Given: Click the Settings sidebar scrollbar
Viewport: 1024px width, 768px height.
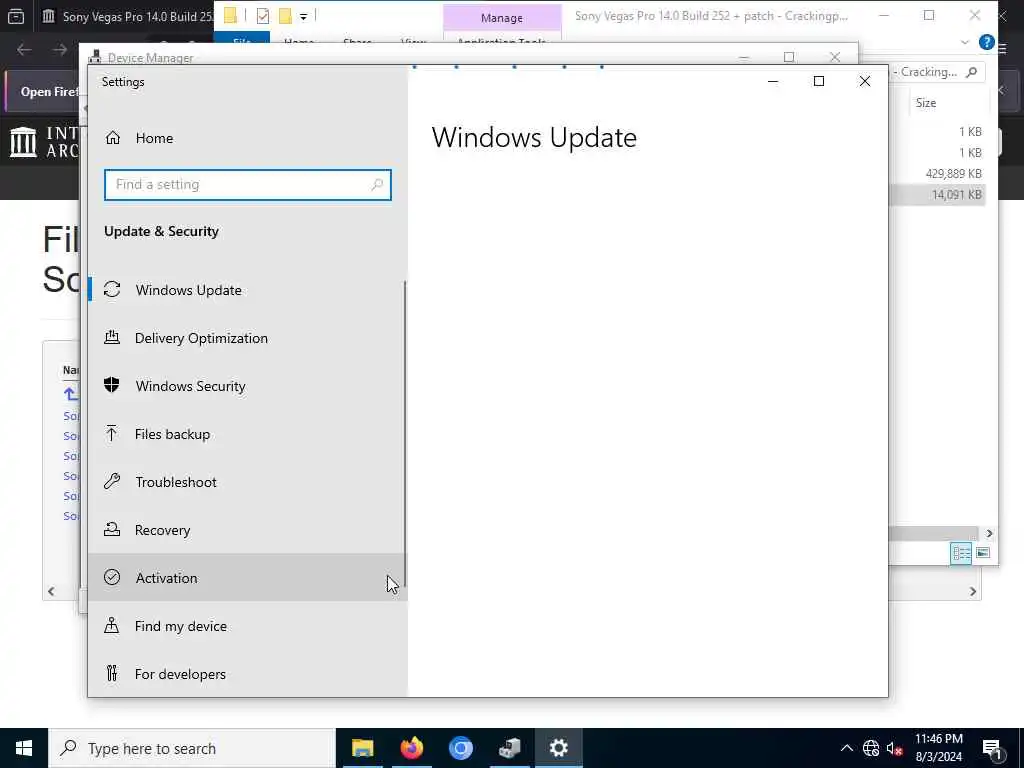Looking at the screenshot, I should [405, 434].
